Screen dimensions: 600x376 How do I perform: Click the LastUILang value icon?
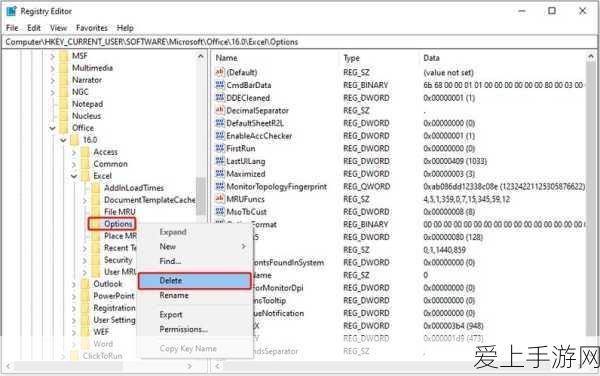(x=220, y=161)
